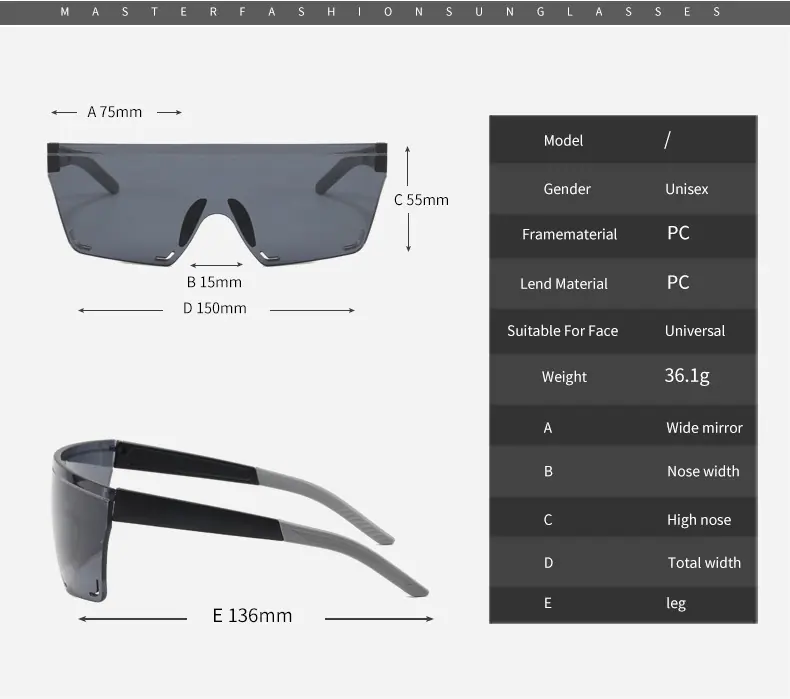Viewport: 790px width, 699px height.
Task: Click the PC value beside Lend Material
Action: [678, 282]
